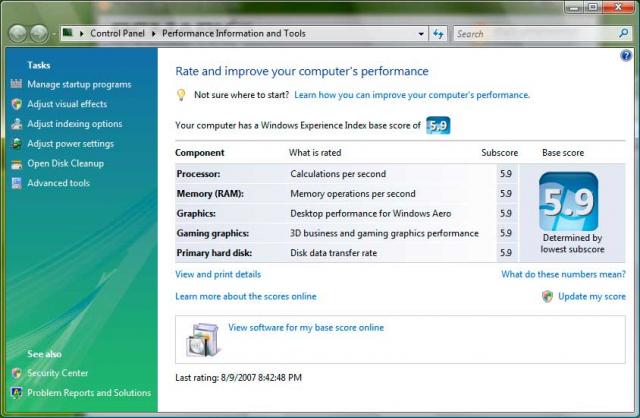Click What do these numbers mean?

[x=563, y=274]
